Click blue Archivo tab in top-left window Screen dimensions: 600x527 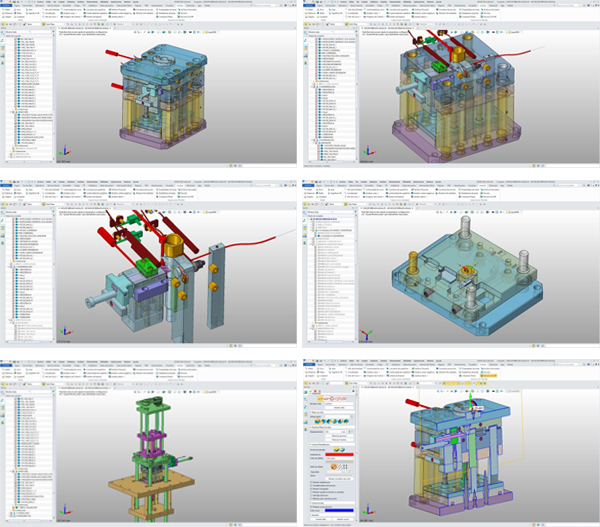tap(6, 5)
